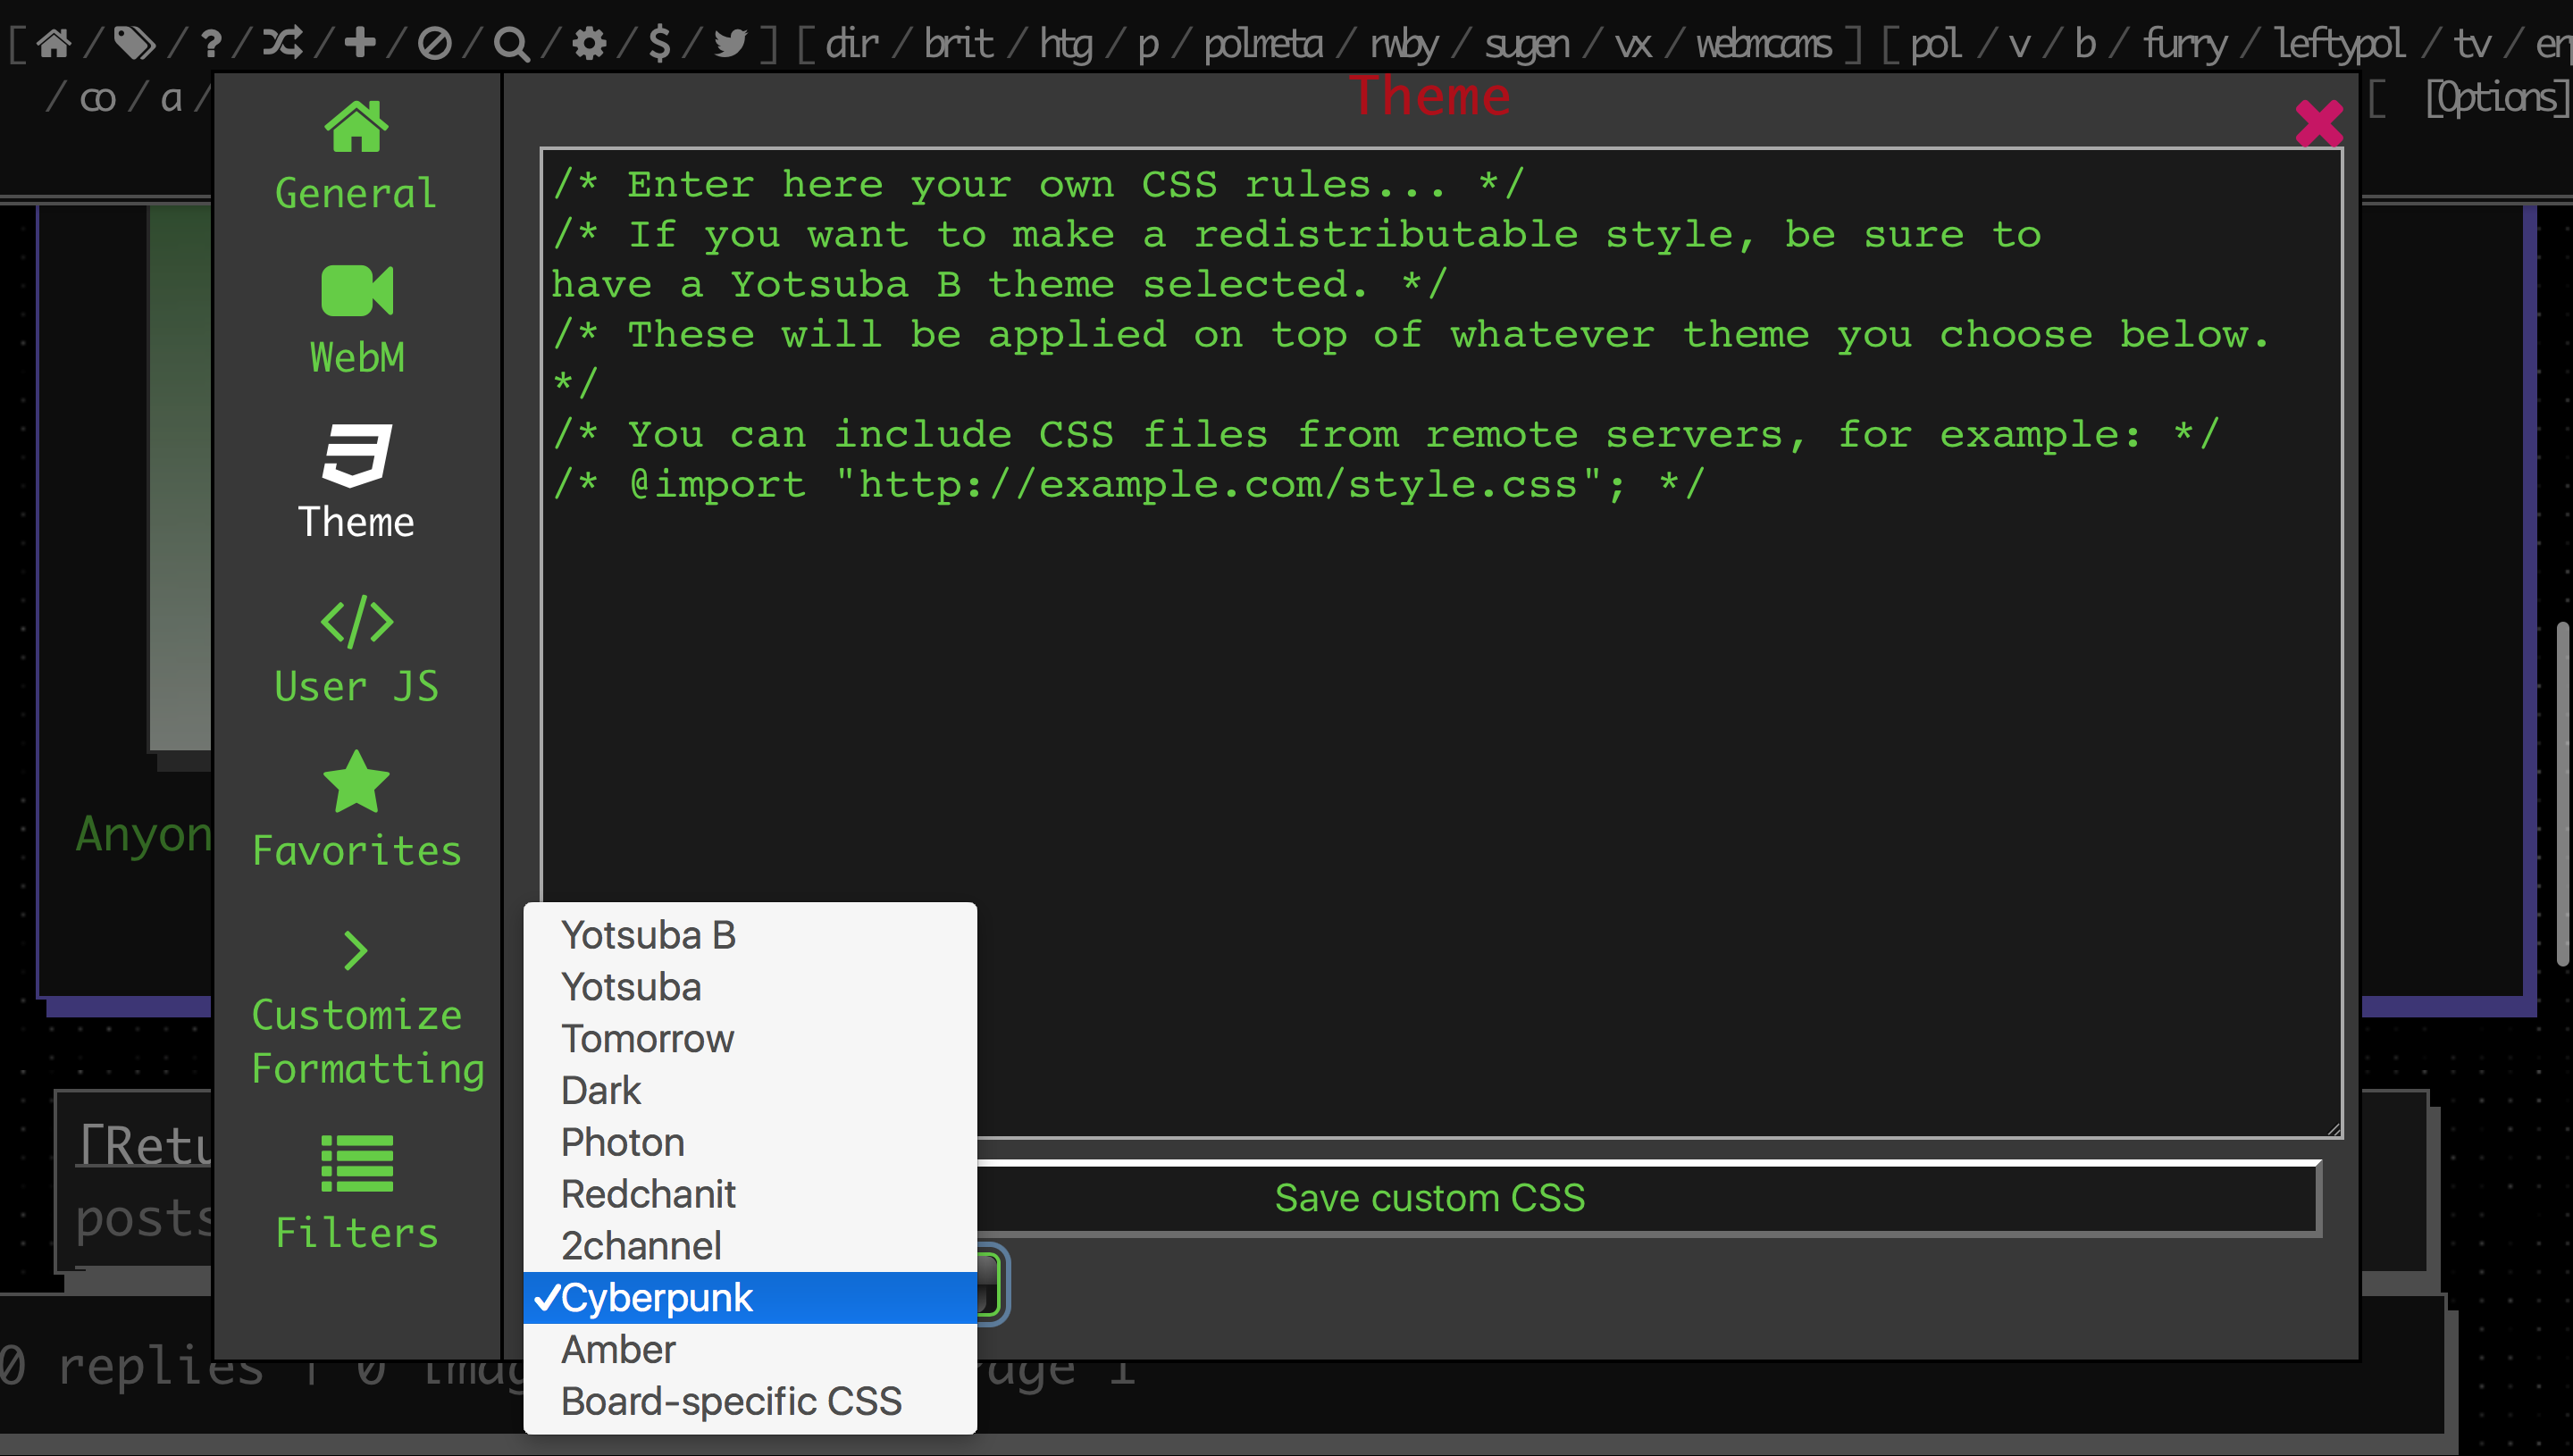
Task: Select the checked Cyberpunk theme option
Action: tap(750, 1298)
